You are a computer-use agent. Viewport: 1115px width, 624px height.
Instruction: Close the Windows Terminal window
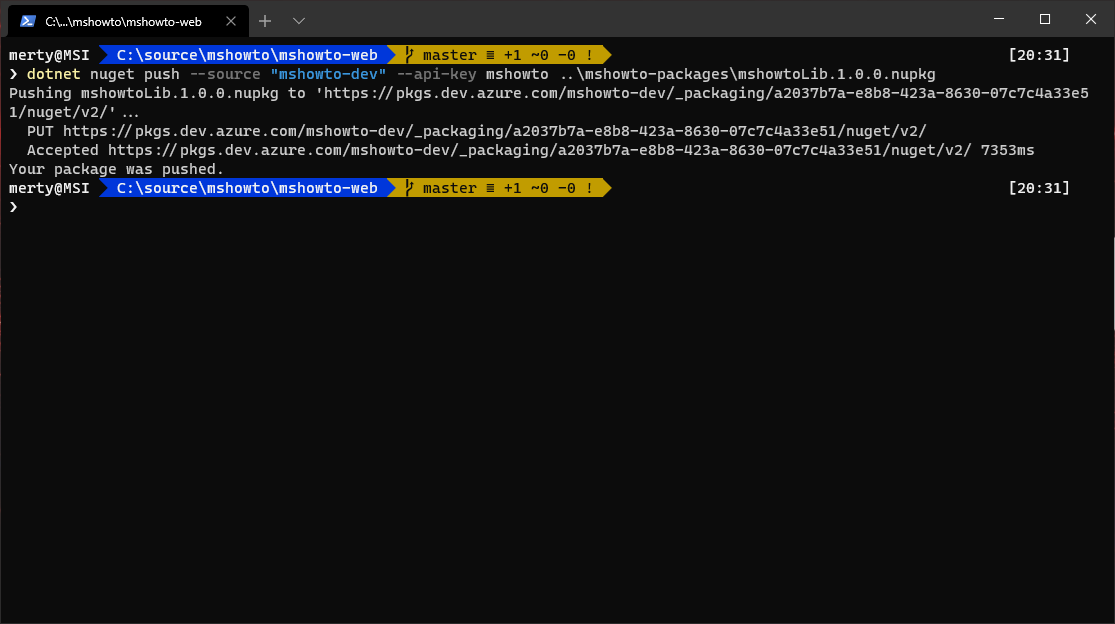pos(1091,19)
